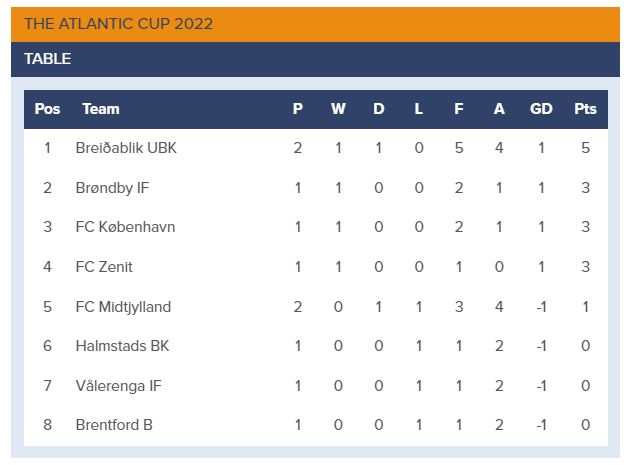
Task: Click the F (goals for) column header
Action: (x=459, y=109)
